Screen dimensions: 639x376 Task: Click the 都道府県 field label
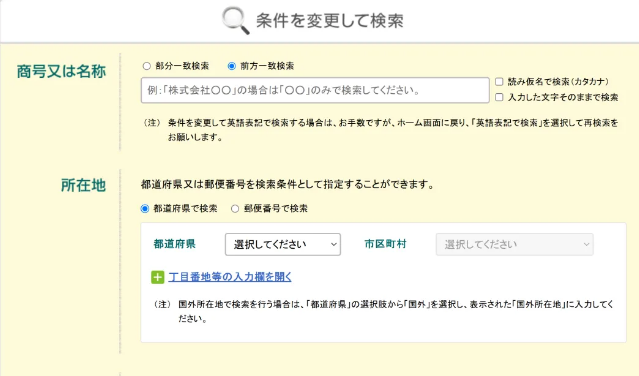coord(174,244)
